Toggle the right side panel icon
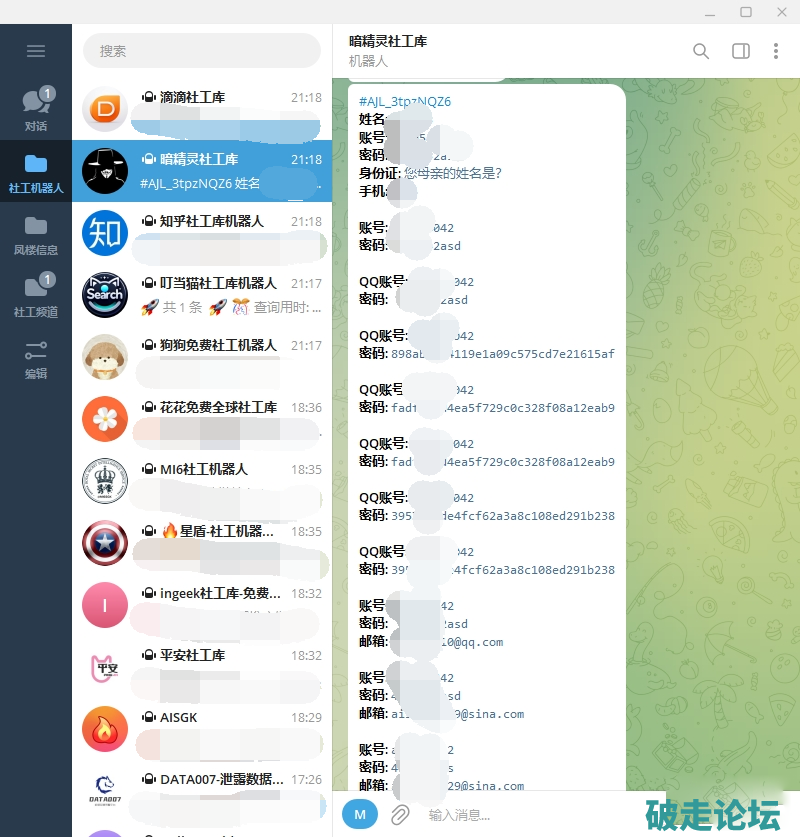This screenshot has height=837, width=800. tap(741, 51)
